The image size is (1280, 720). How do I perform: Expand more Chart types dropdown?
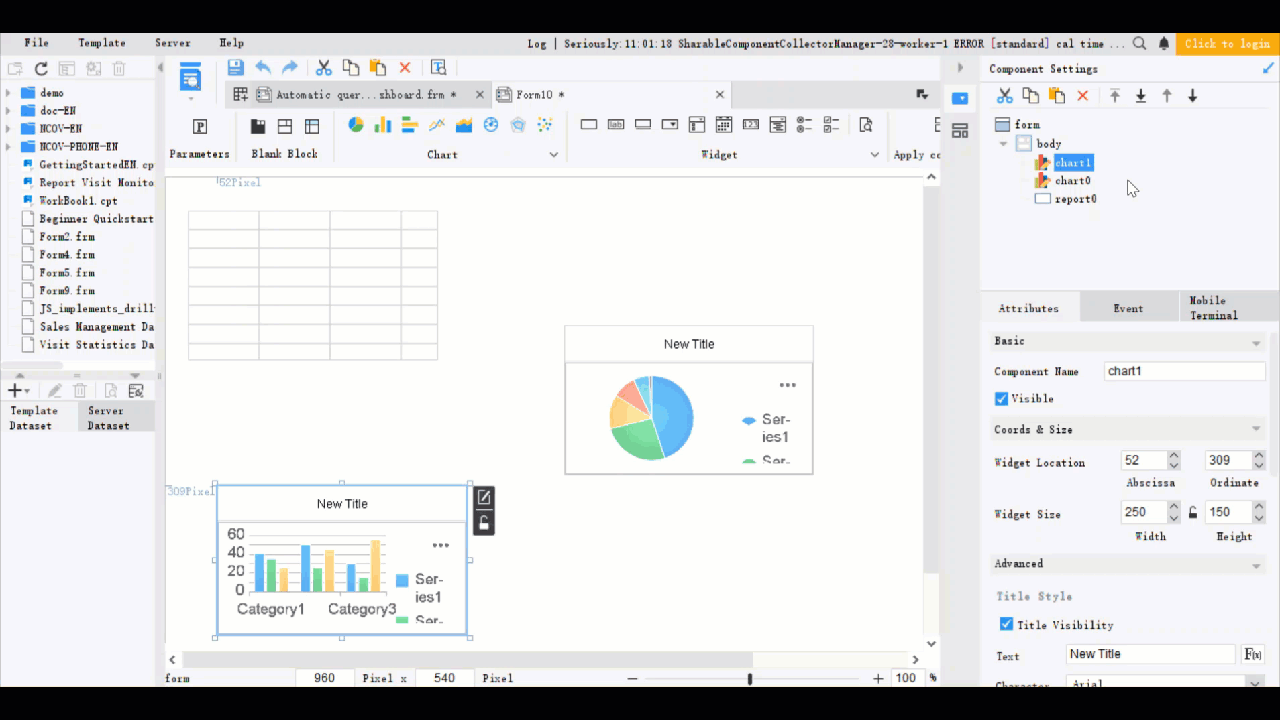[x=554, y=155]
